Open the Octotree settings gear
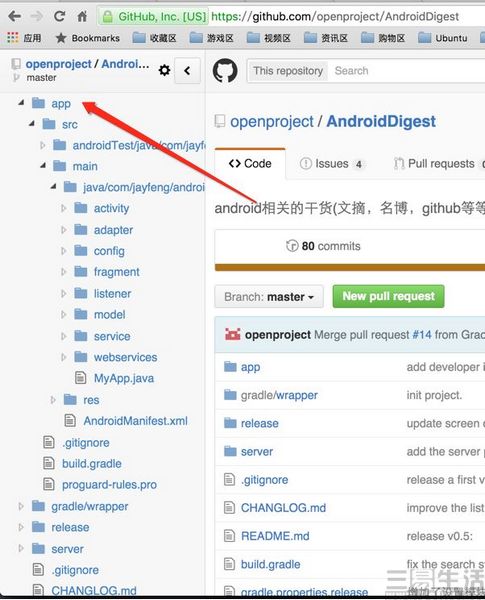Viewport: 485px width, 600px height. pos(164,70)
